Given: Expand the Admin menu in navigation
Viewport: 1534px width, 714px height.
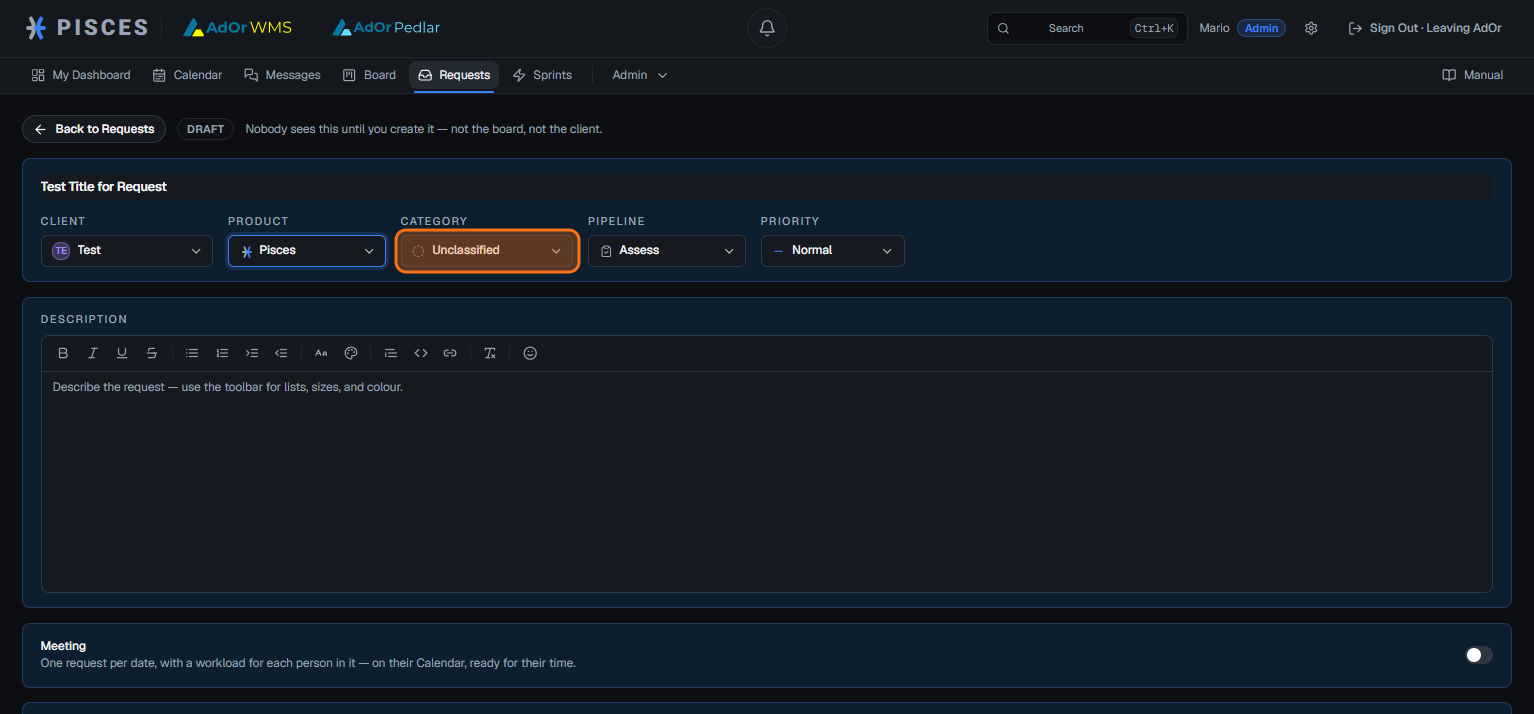Looking at the screenshot, I should (640, 75).
